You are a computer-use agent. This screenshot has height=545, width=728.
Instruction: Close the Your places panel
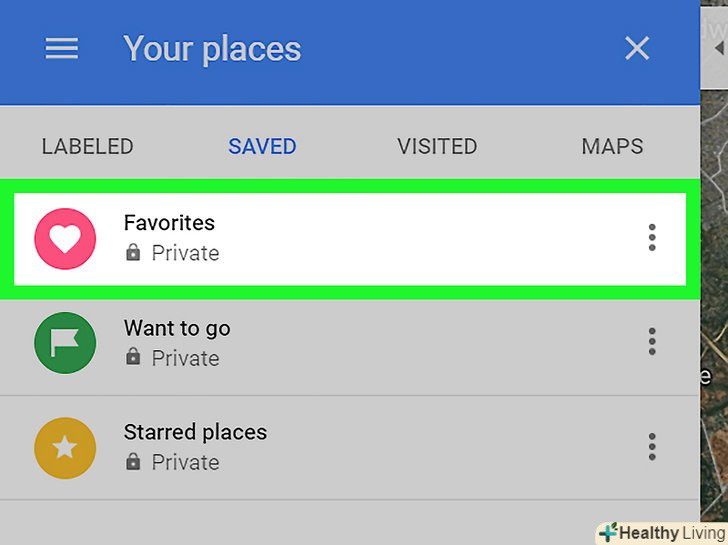click(x=637, y=49)
